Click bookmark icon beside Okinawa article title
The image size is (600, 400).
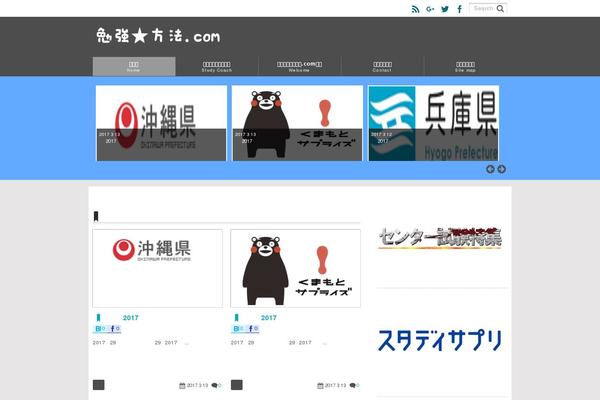click(98, 318)
